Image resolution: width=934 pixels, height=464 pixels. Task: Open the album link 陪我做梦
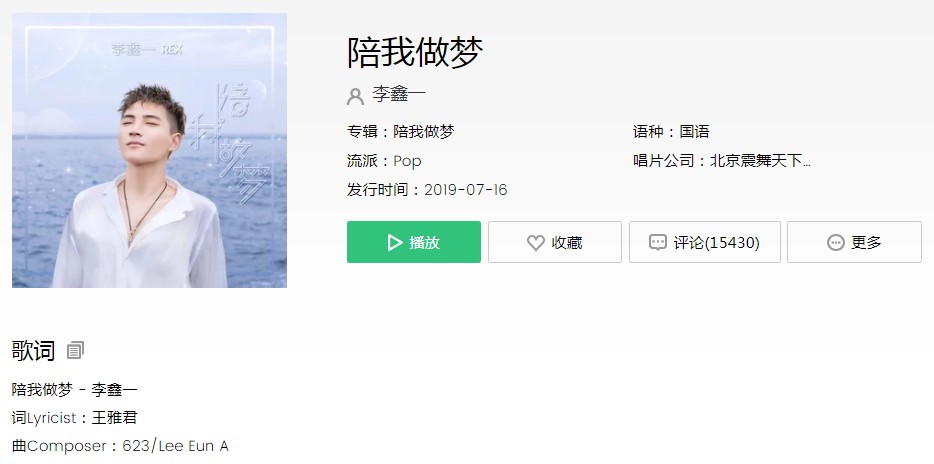pyautogui.click(x=424, y=132)
